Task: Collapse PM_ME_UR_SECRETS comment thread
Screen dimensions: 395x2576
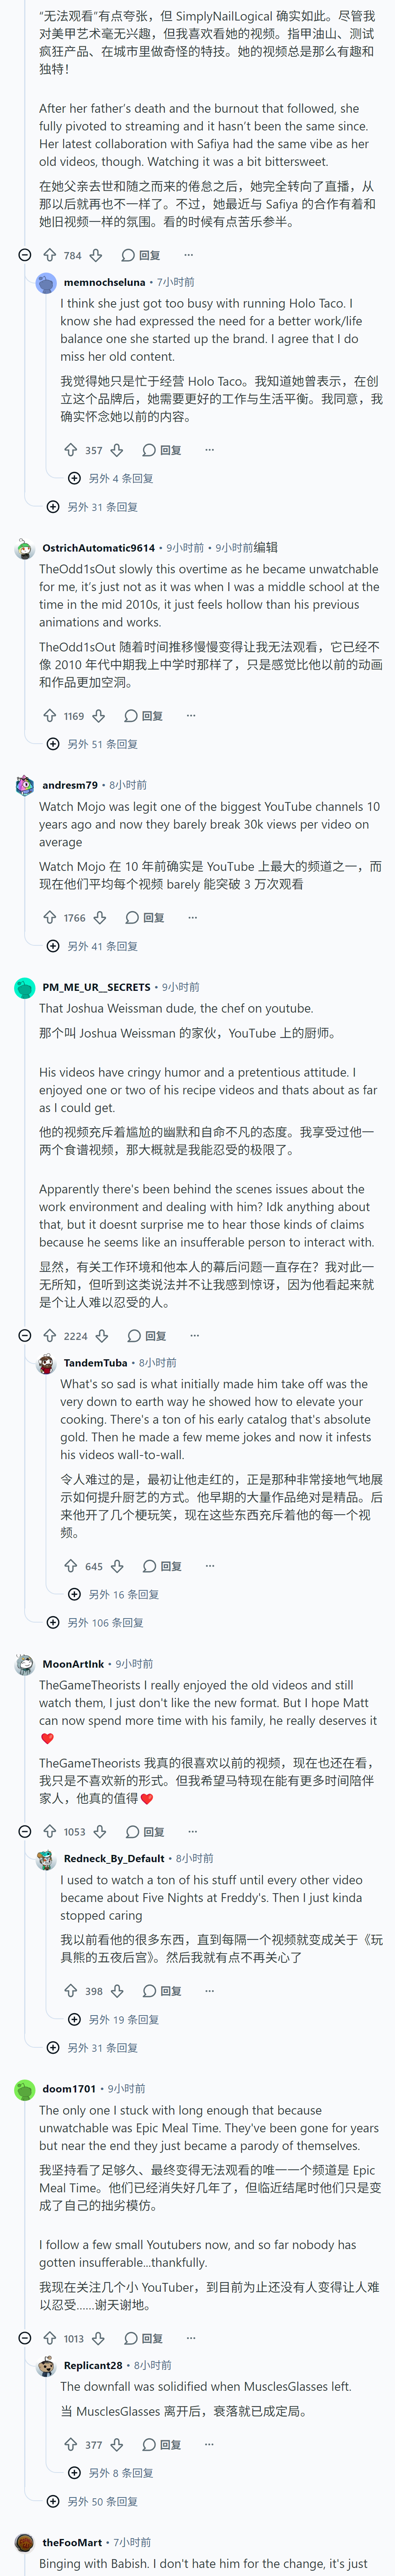Action: click(25, 1336)
